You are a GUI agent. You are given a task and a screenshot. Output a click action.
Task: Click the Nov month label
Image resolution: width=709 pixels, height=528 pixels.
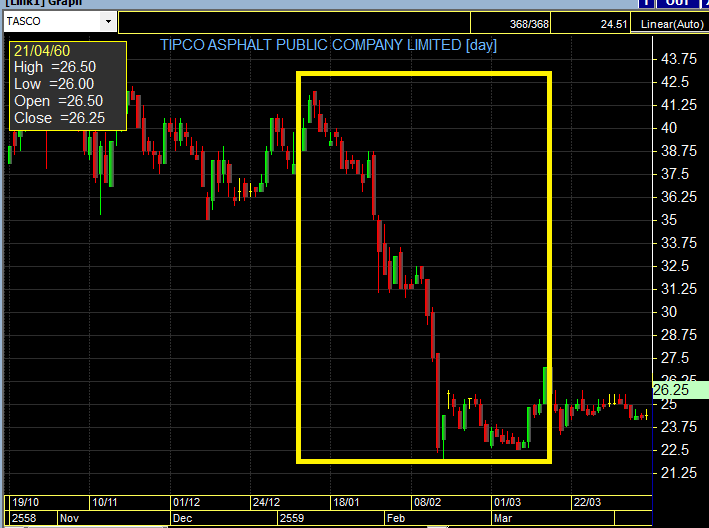point(69,518)
